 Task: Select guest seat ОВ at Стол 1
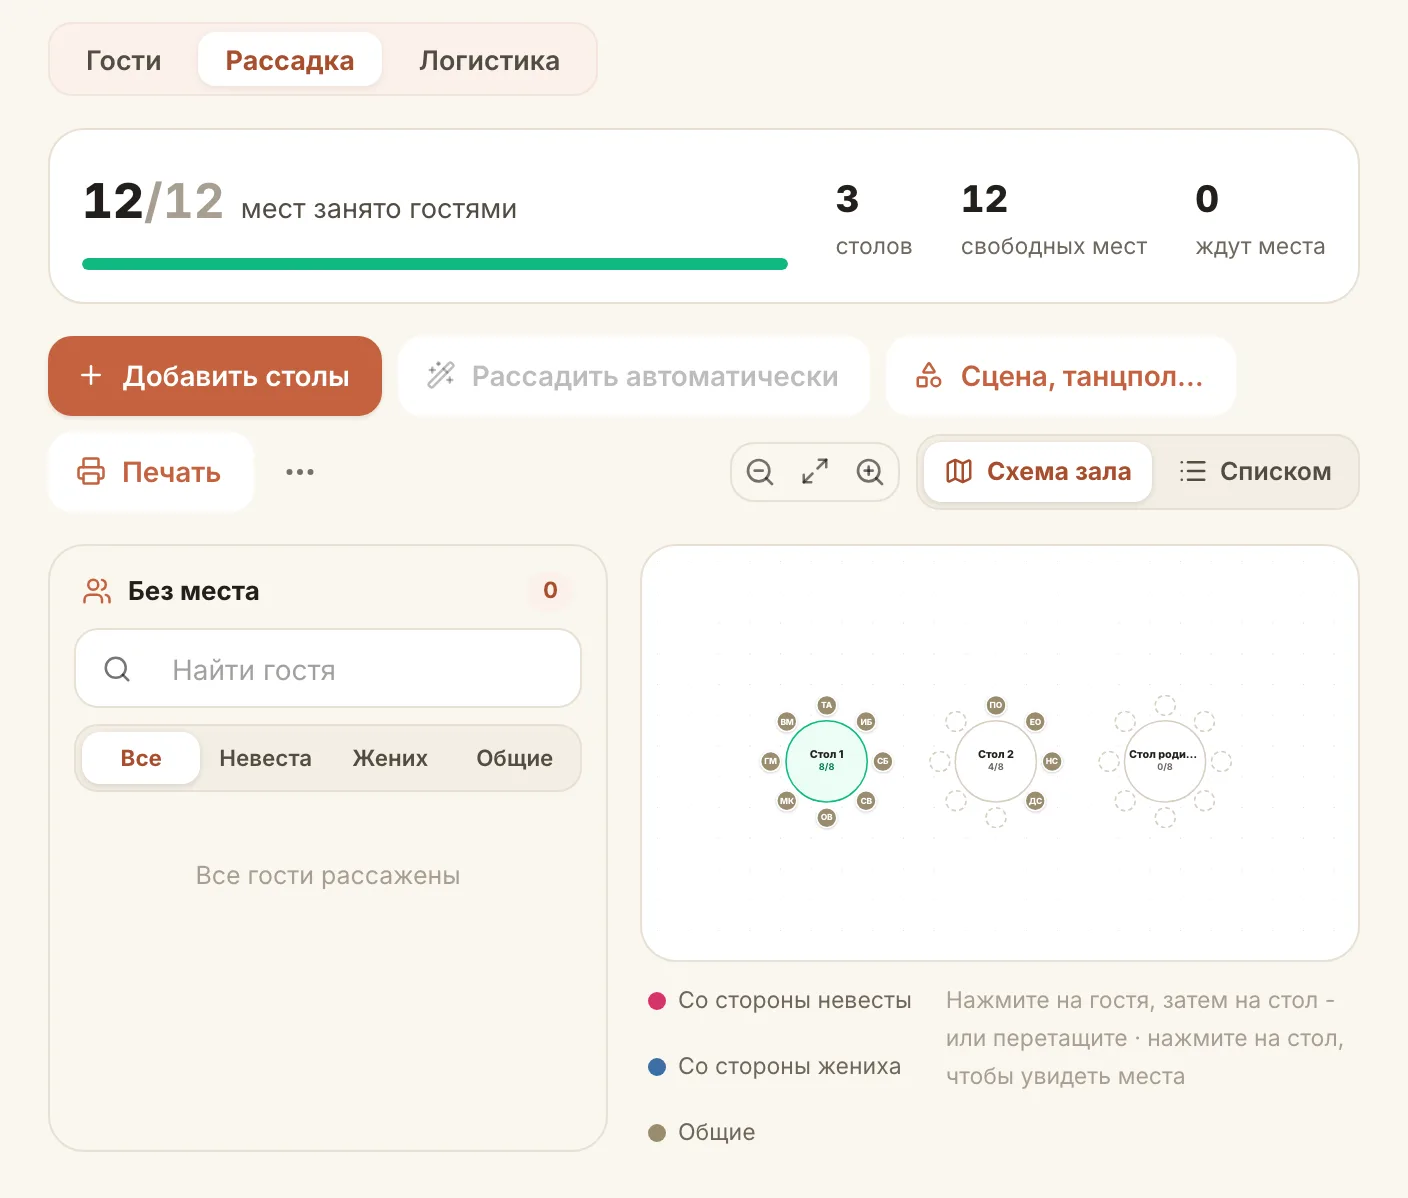(x=826, y=817)
